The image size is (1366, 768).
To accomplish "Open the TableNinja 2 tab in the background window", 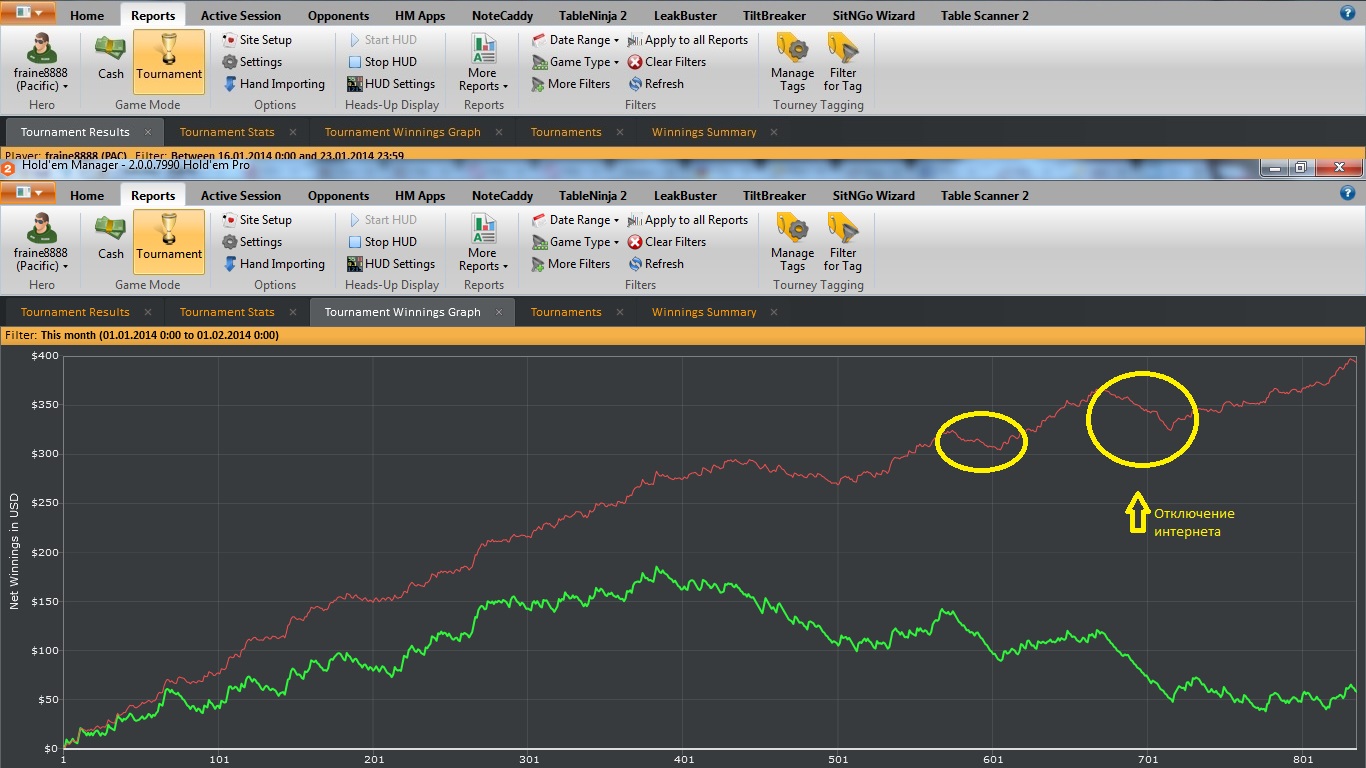I will 593,16.
